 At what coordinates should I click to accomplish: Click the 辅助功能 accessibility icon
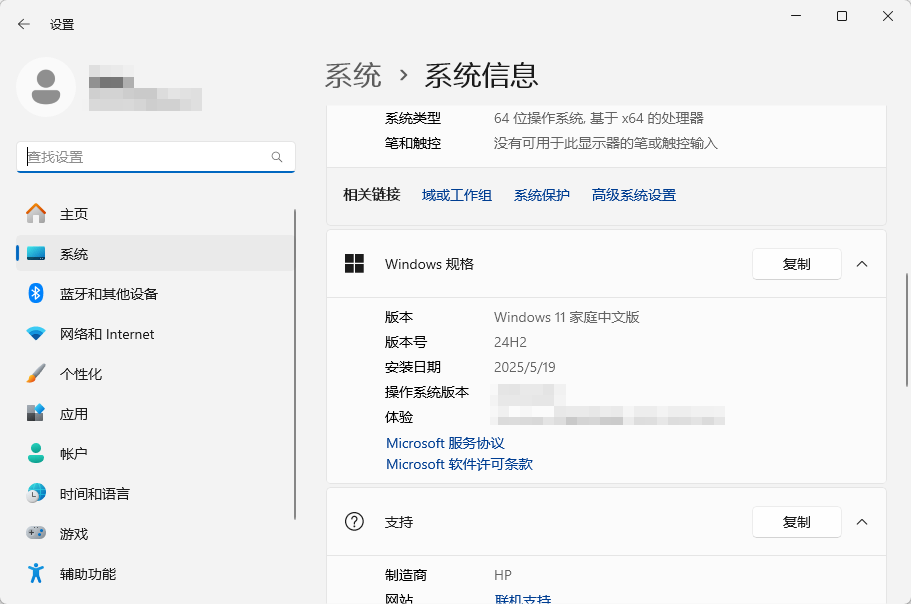click(x=34, y=573)
